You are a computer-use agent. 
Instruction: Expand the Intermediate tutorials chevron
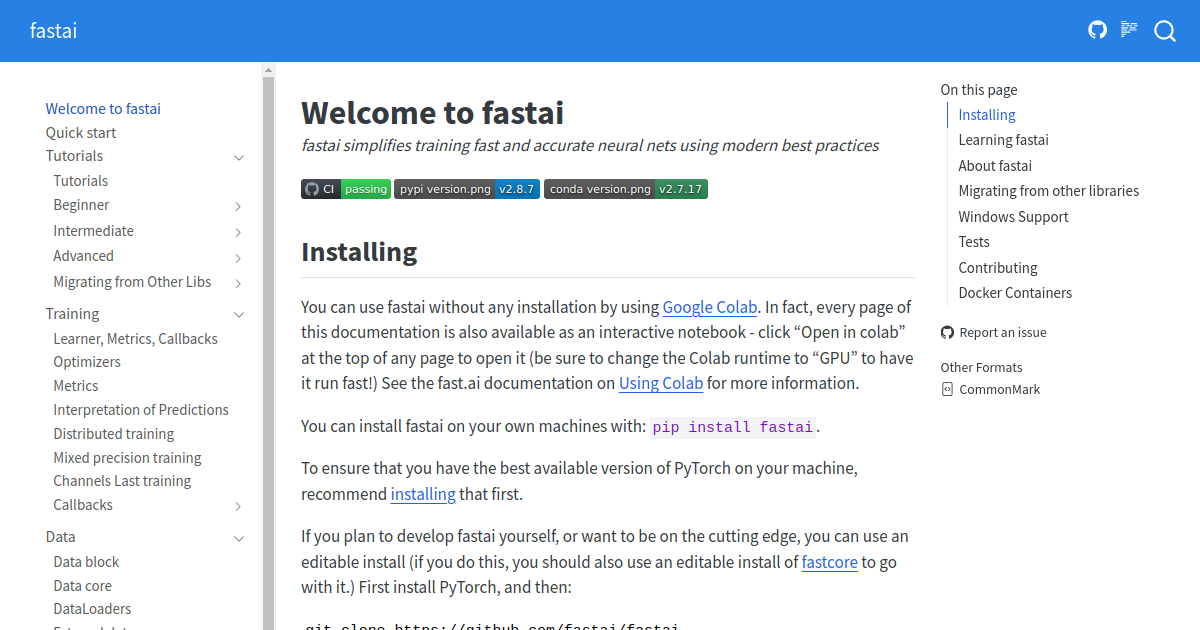coord(239,232)
